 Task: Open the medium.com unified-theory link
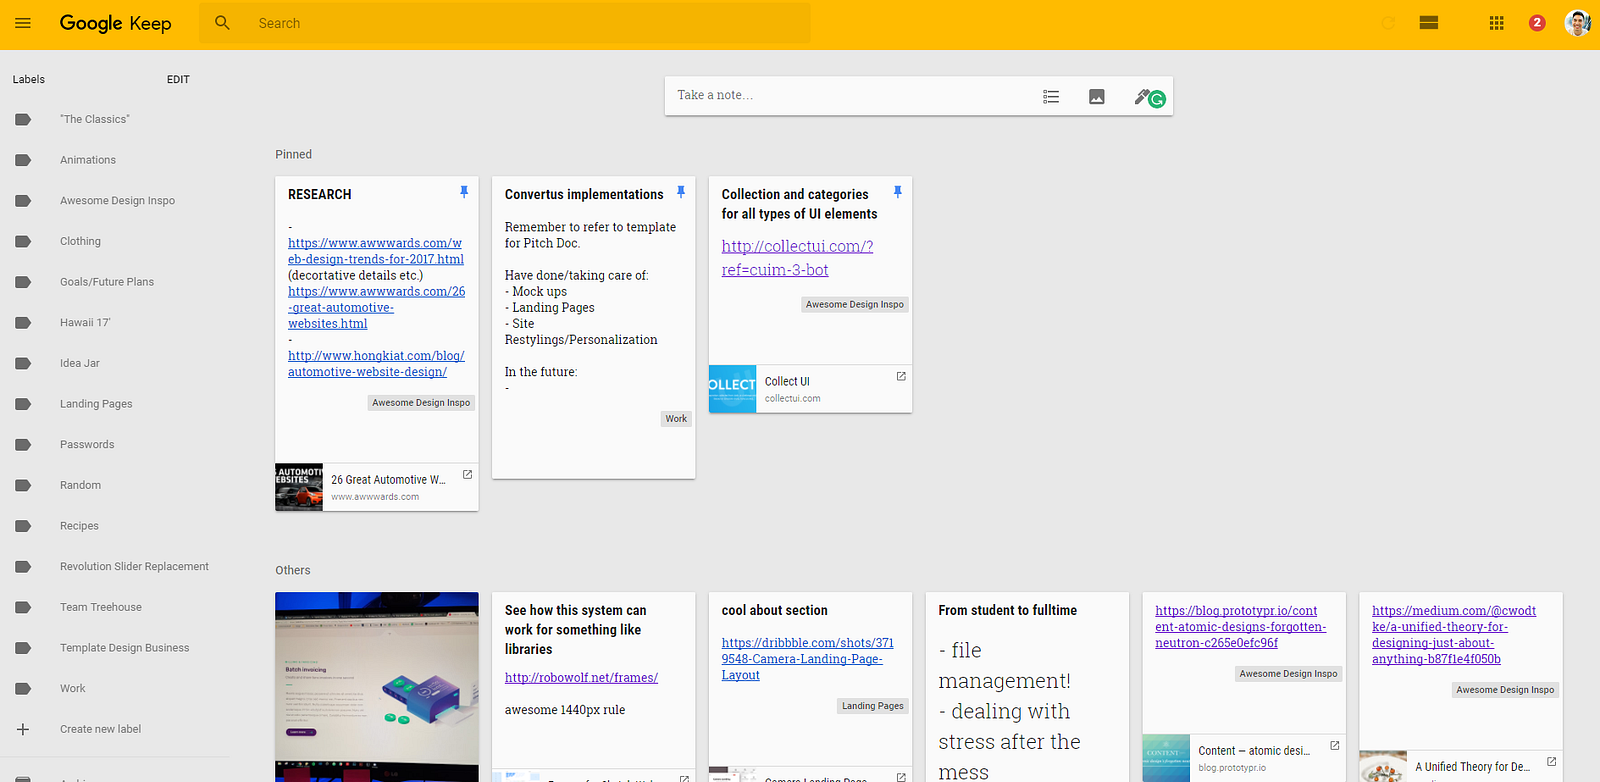pyautogui.click(x=1454, y=635)
